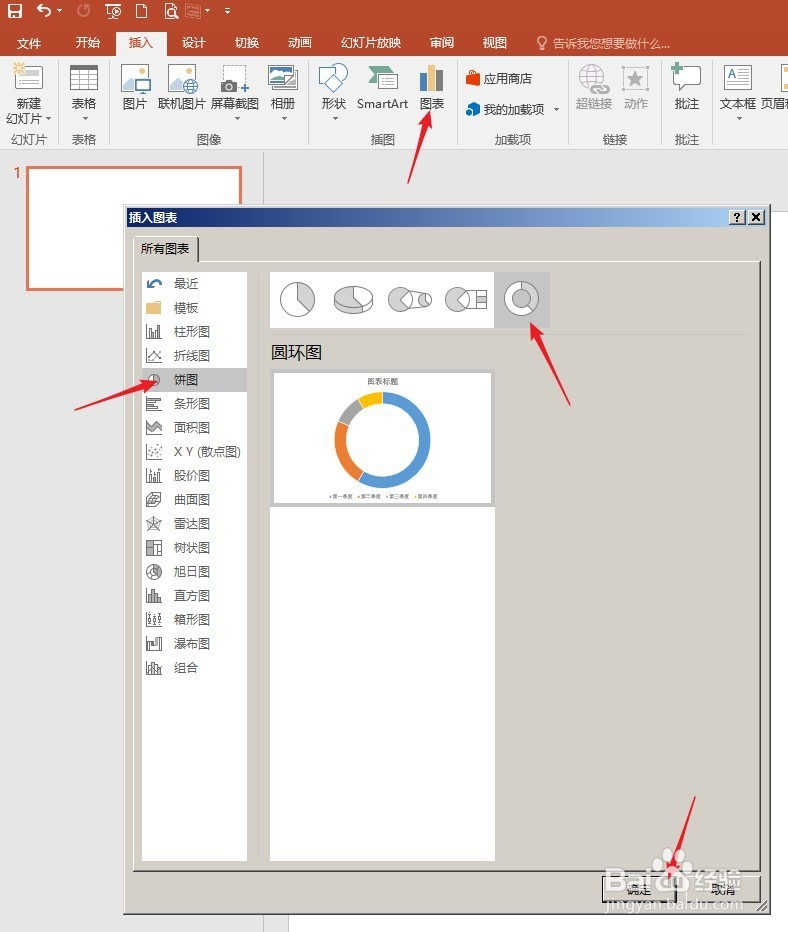The width and height of the screenshot is (788, 932).
Task: Switch to the 设计 Design tab
Action: [x=194, y=43]
